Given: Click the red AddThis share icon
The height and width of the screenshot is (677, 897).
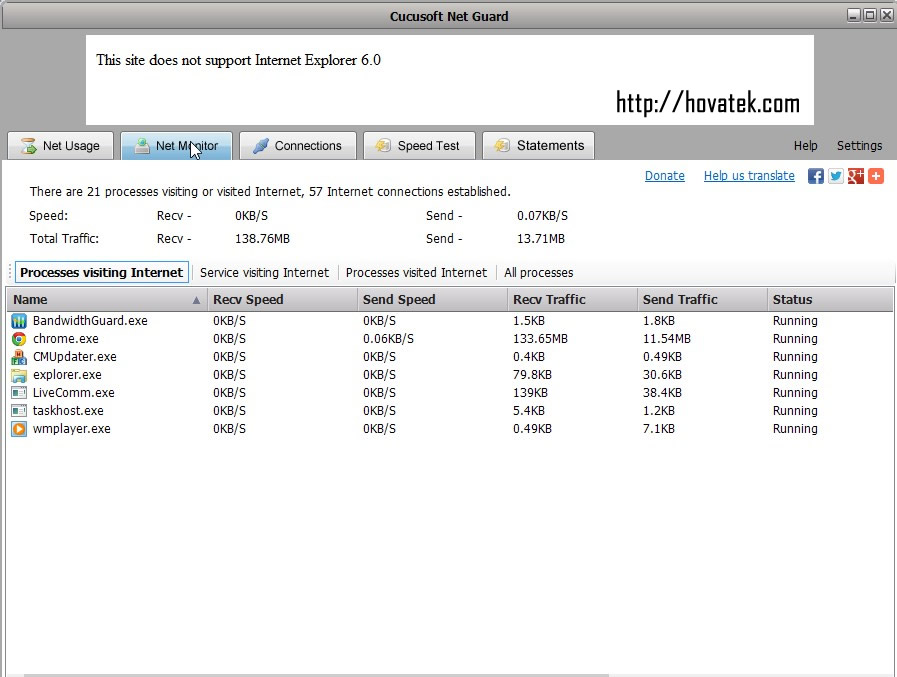Looking at the screenshot, I should click(x=876, y=176).
